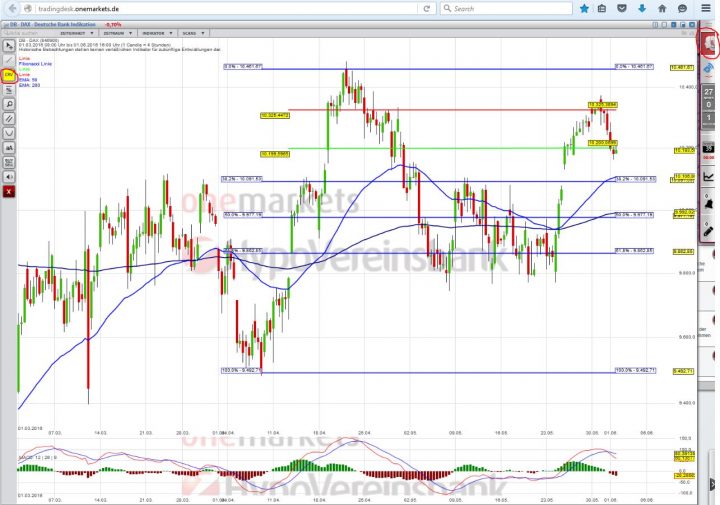Viewport: 720px width, 505px height.
Task: Click the EMA: 50 legend entry
Action: coord(28,80)
